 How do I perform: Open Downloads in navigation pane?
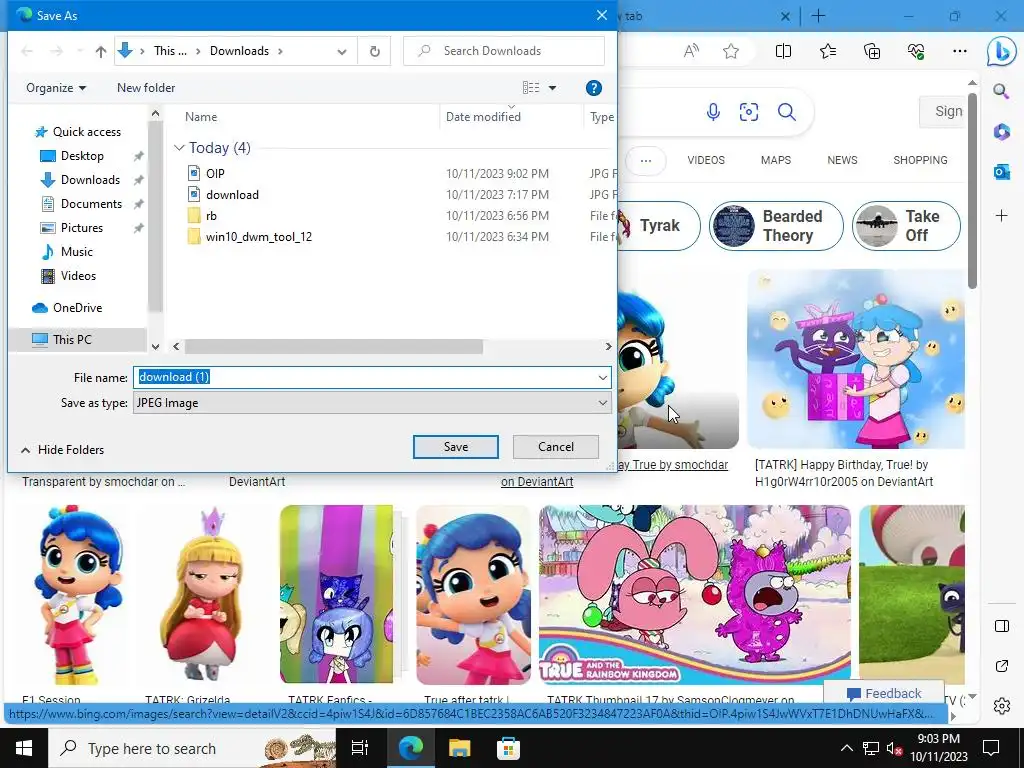pos(89,180)
